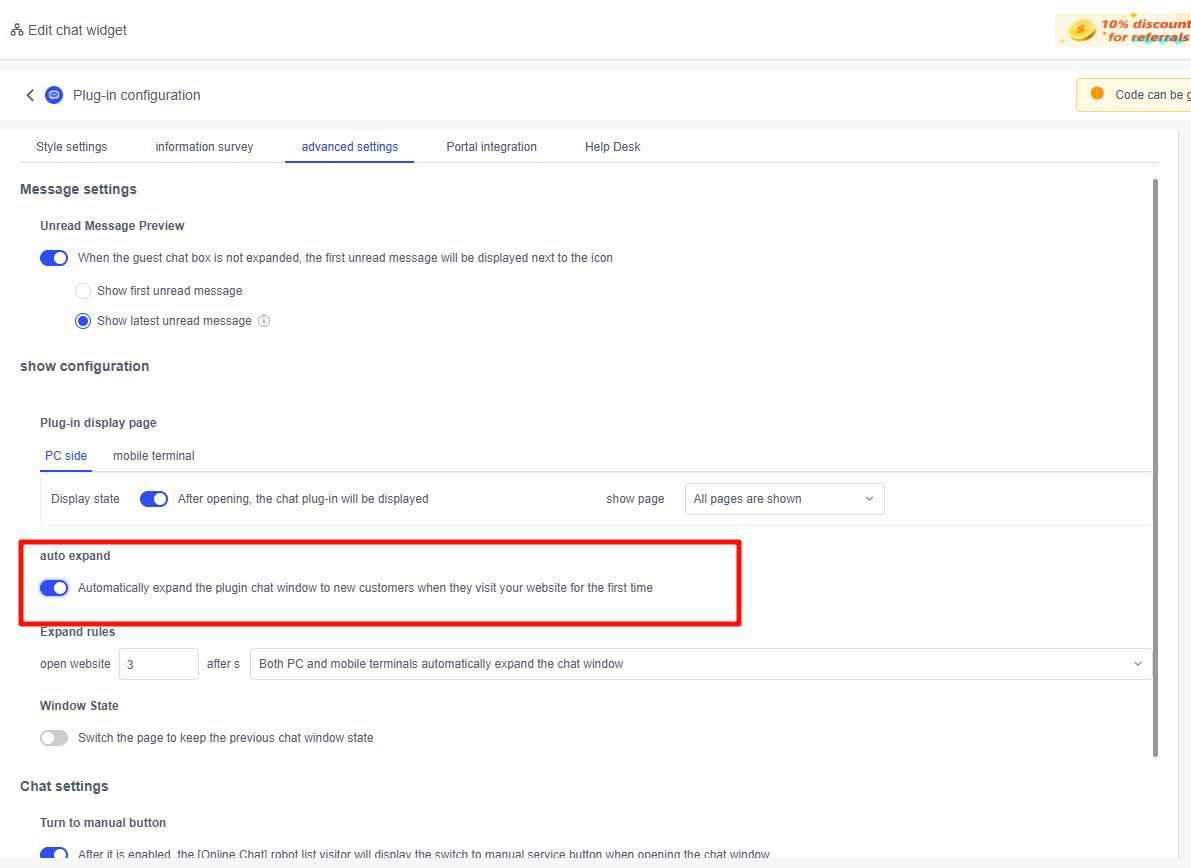Disable the auto expand toggle
Screen dimensions: 1191x868
point(54,588)
